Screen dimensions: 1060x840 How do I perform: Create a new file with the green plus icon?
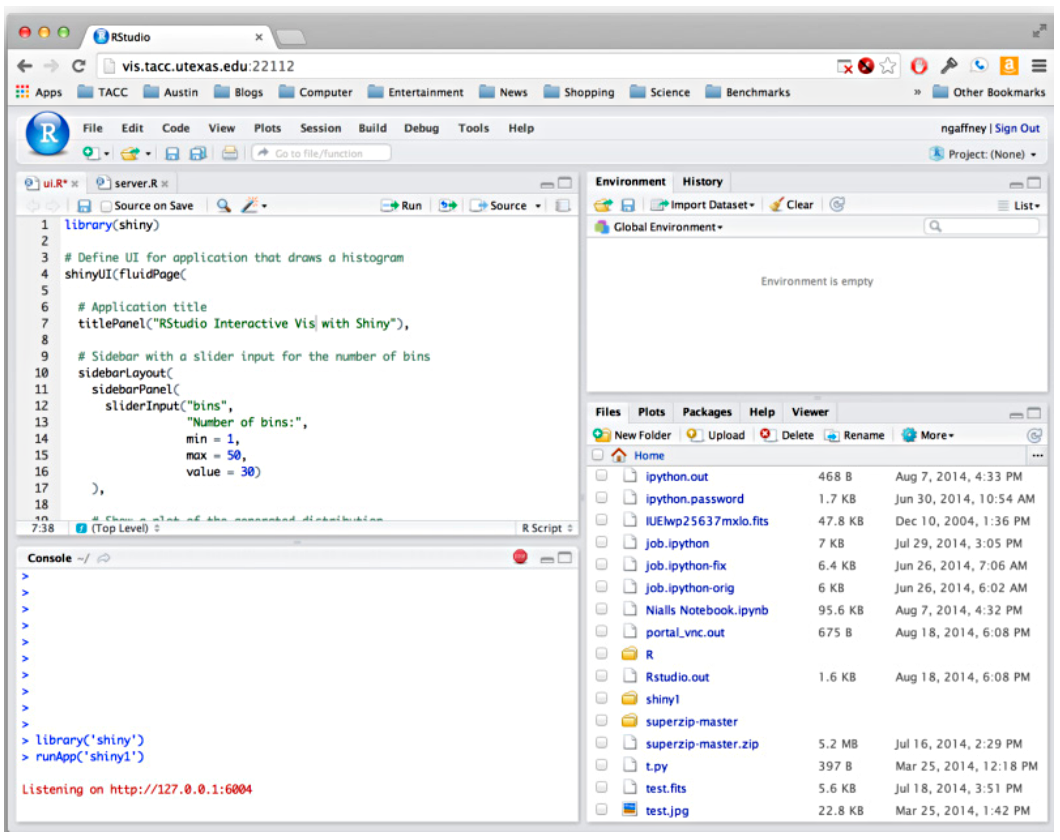90,153
